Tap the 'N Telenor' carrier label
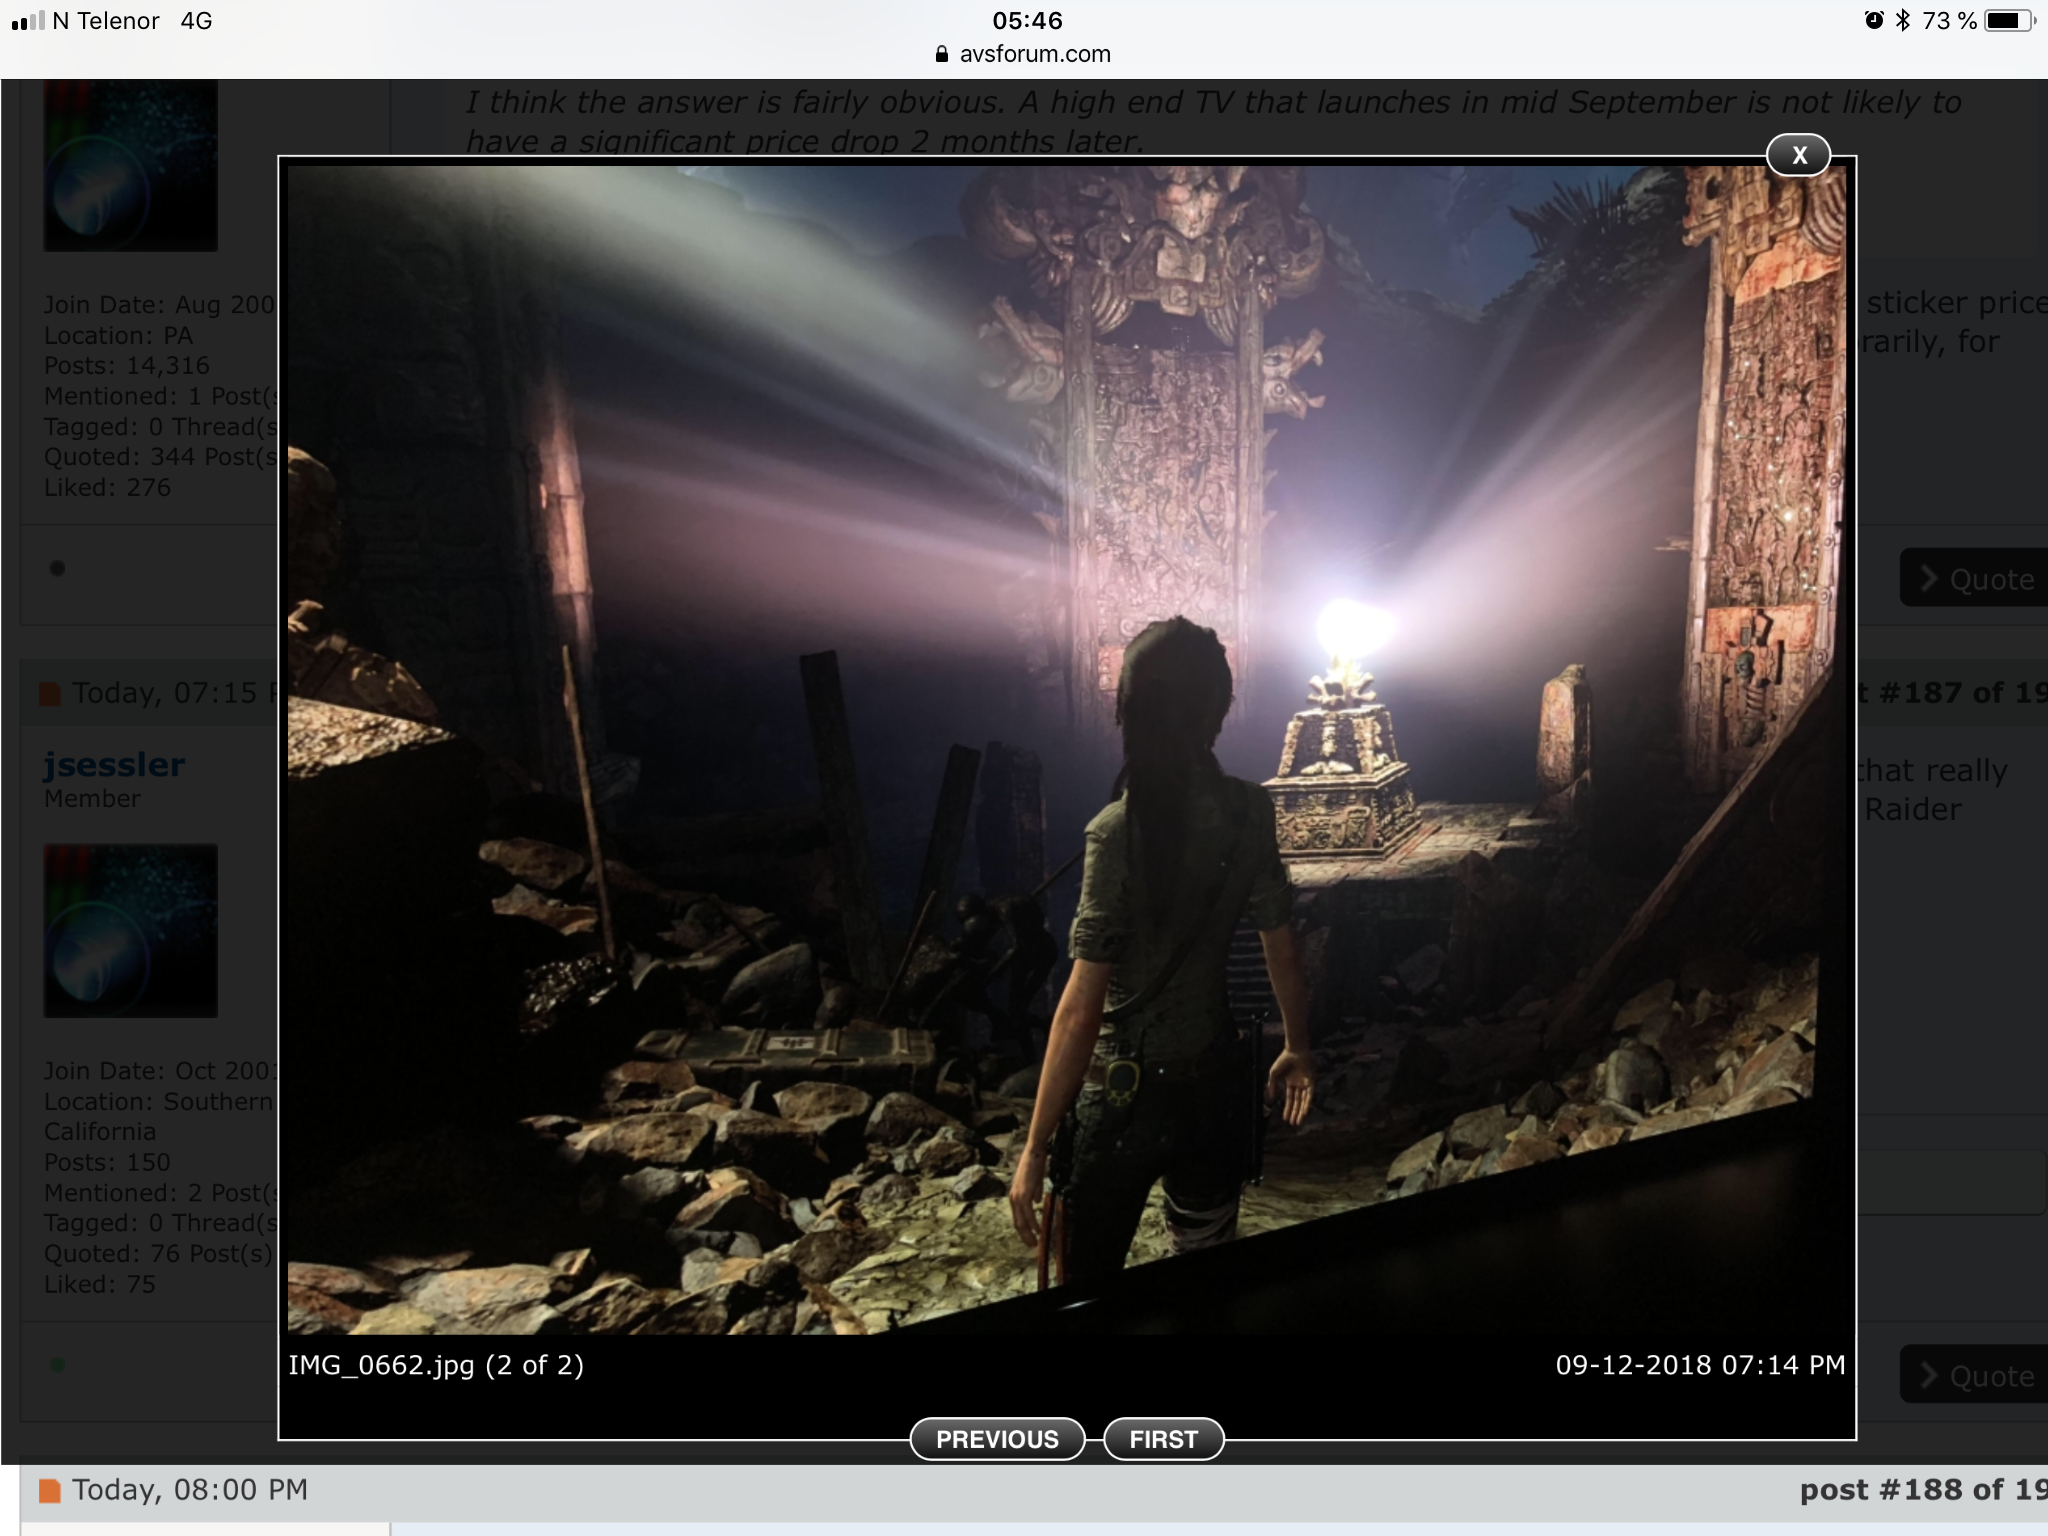2048x1536 pixels. (106, 21)
